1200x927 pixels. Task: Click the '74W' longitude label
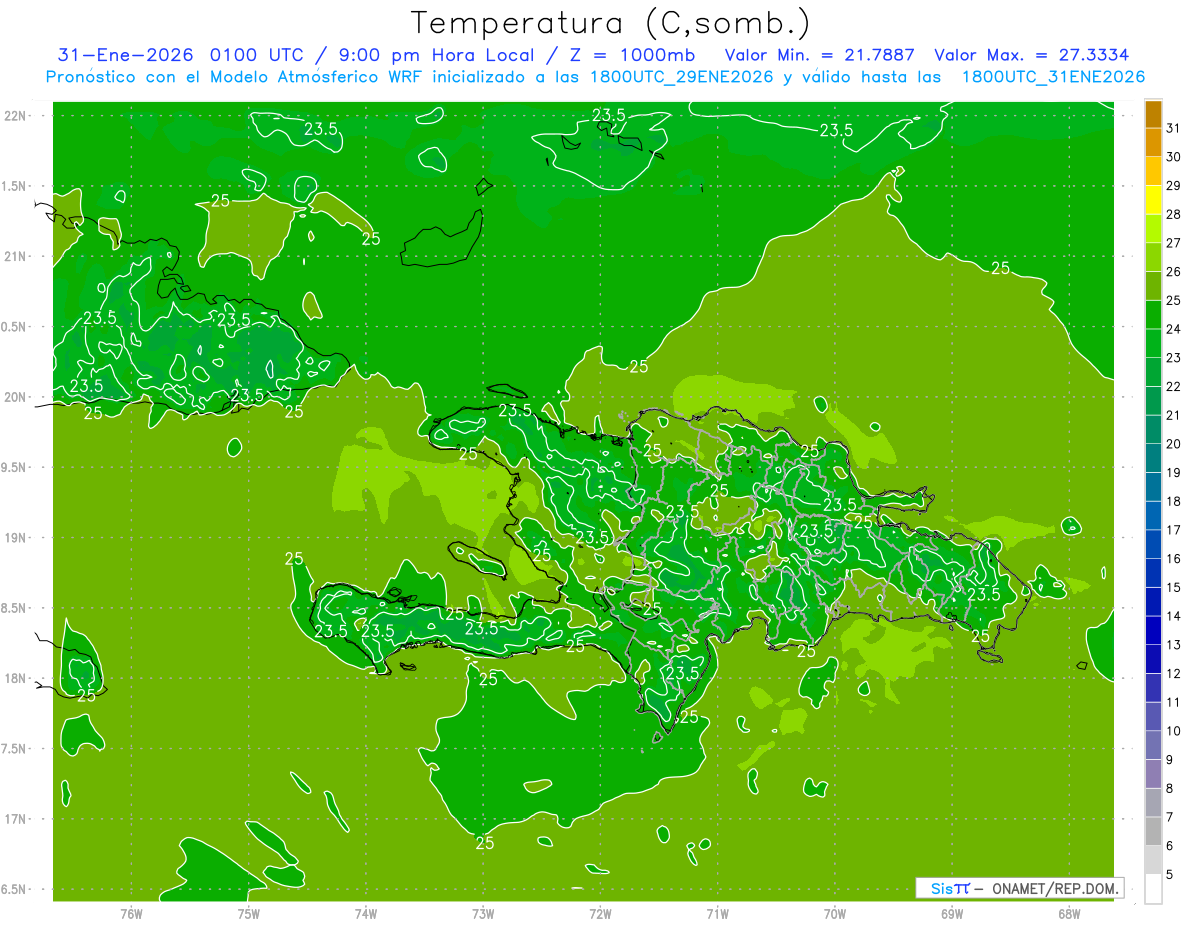pyautogui.click(x=366, y=914)
